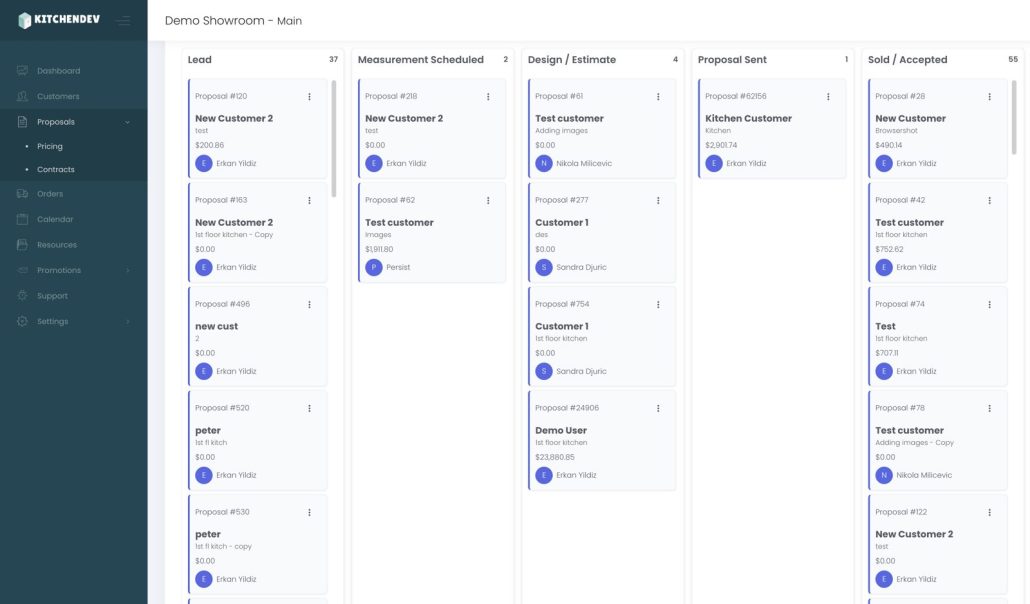Viewport: 1030px width, 604px height.
Task: Open the Kitchen Customer proposal card
Action: pos(772,129)
